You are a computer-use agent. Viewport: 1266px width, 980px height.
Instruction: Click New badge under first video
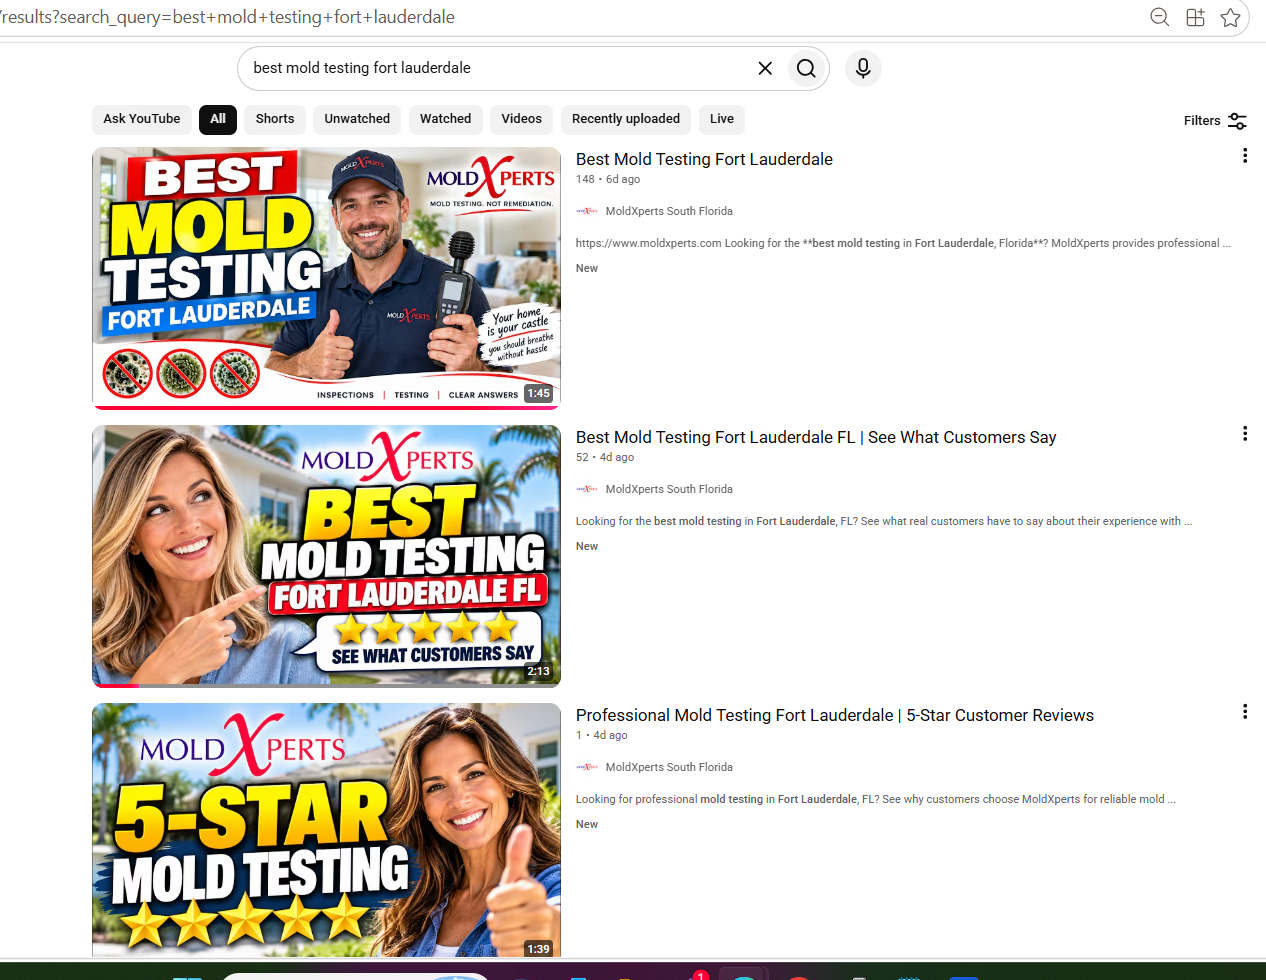pos(587,268)
